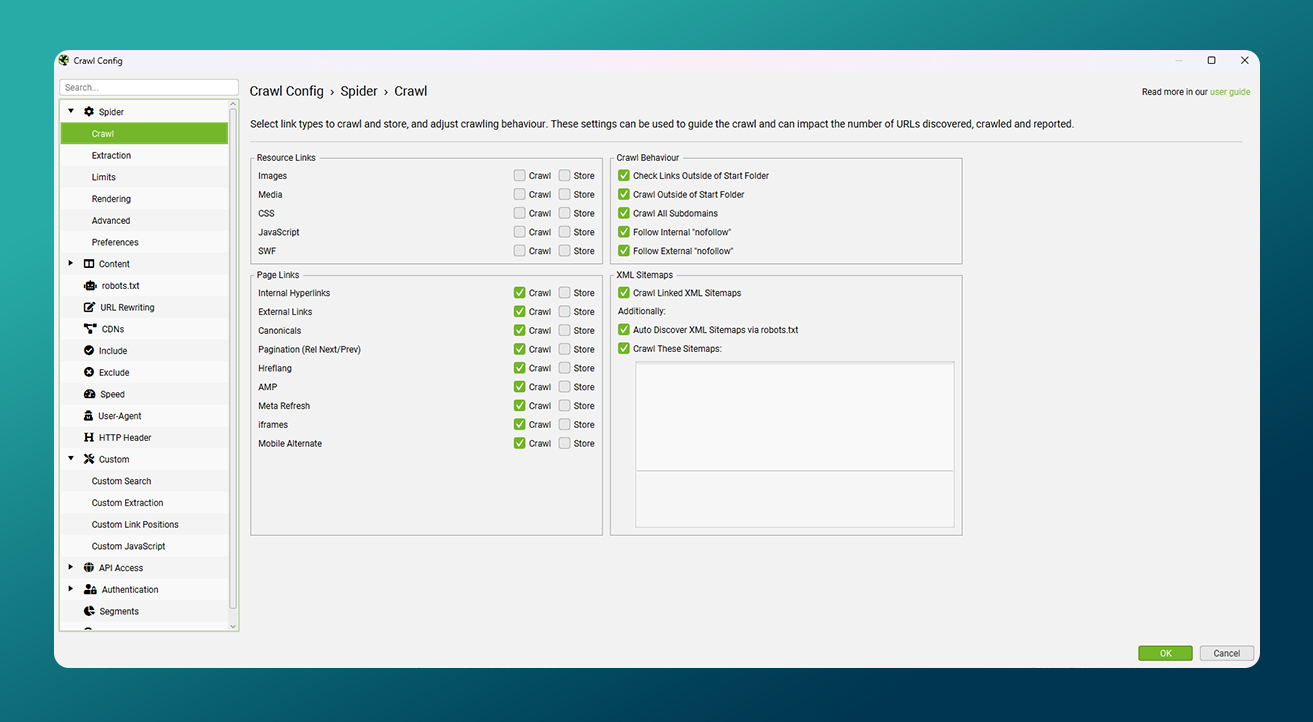This screenshot has width=1313, height=722.
Task: Click the CDNs network icon
Action: click(90, 329)
